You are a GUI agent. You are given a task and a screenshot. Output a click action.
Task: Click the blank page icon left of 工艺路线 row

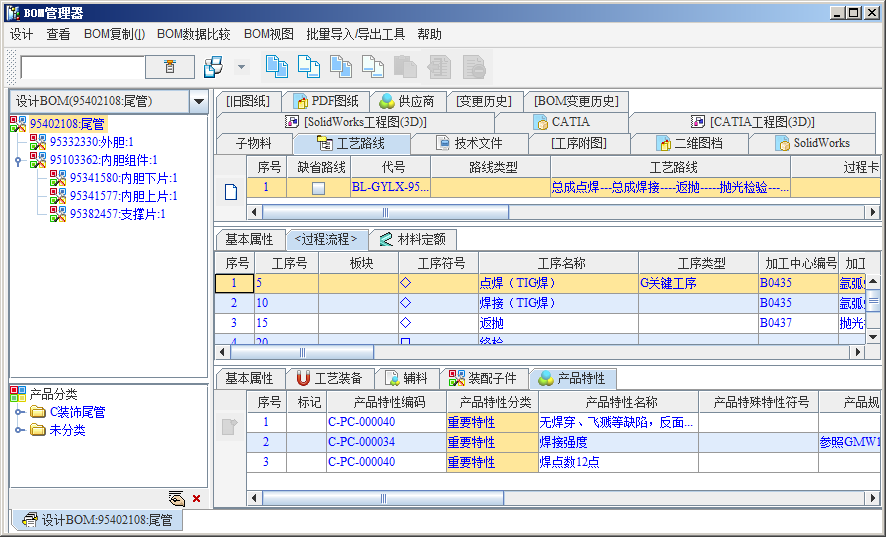(x=230, y=192)
